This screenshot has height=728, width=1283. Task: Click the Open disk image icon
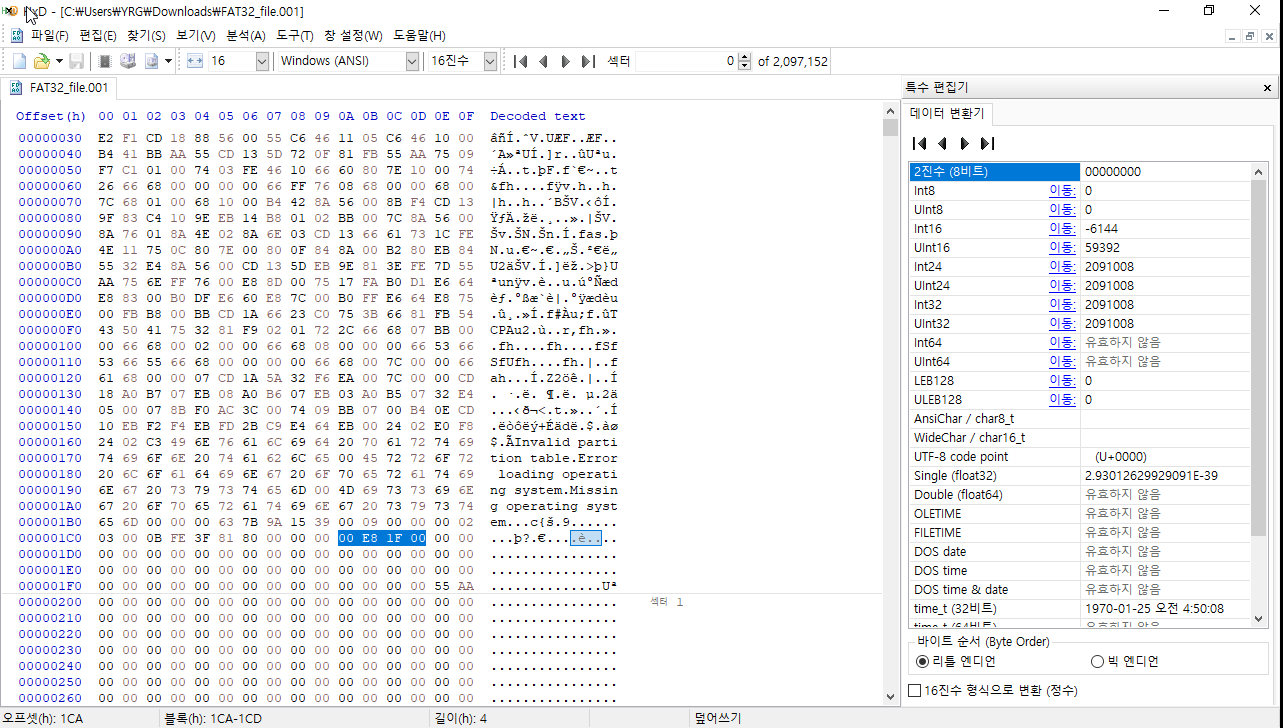coord(152,61)
